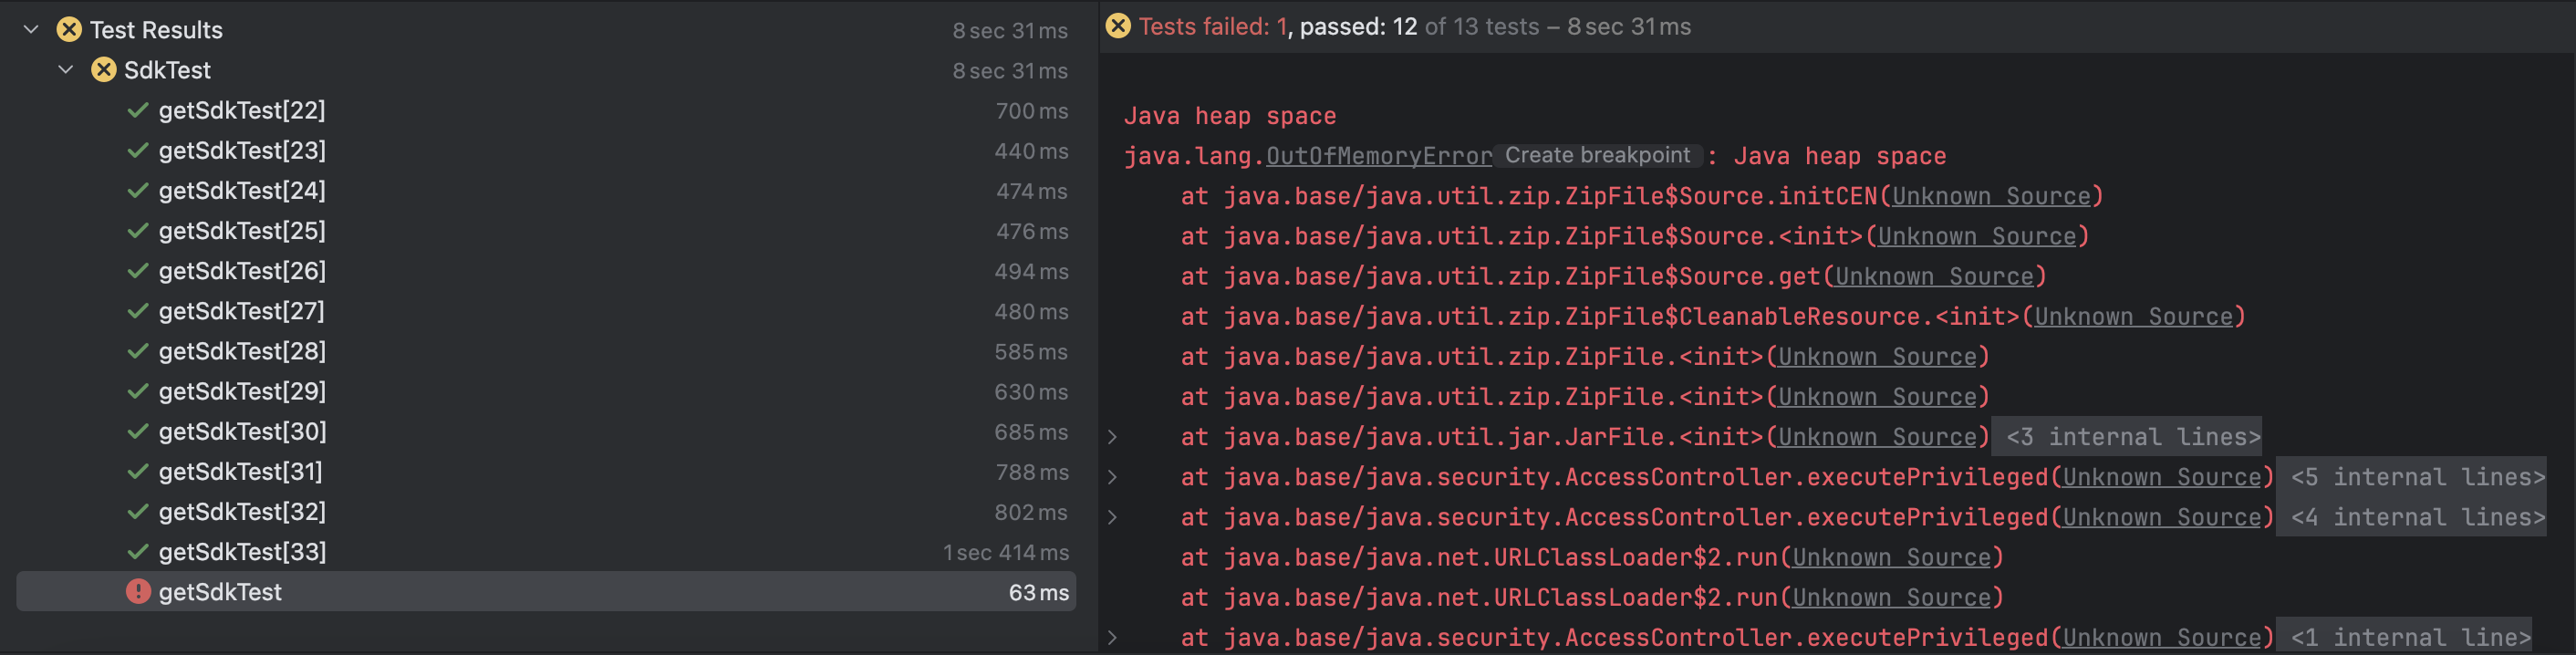2576x655 pixels.
Task: Select the failed getSdkTest row
Action: pos(220,592)
